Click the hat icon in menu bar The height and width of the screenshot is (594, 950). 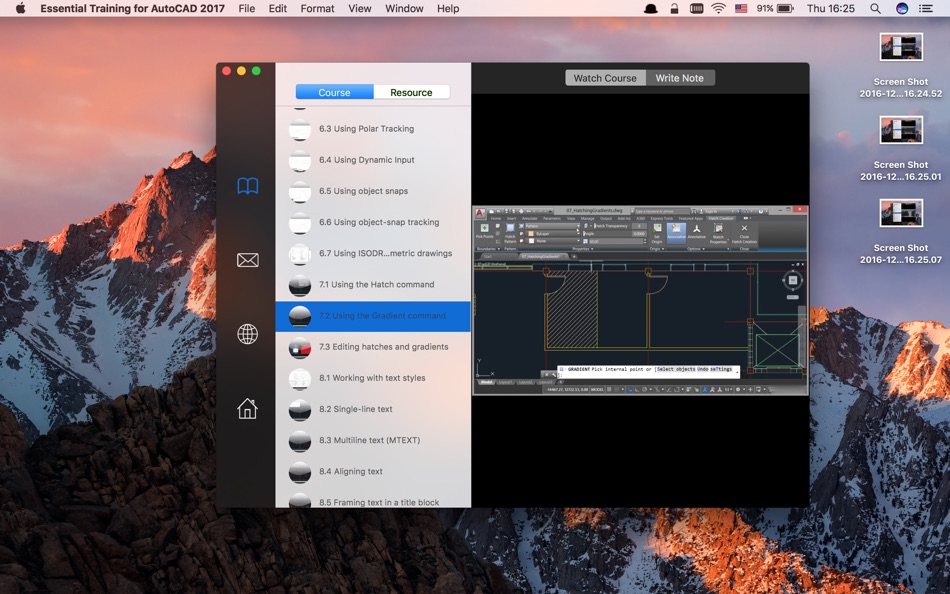click(x=651, y=8)
